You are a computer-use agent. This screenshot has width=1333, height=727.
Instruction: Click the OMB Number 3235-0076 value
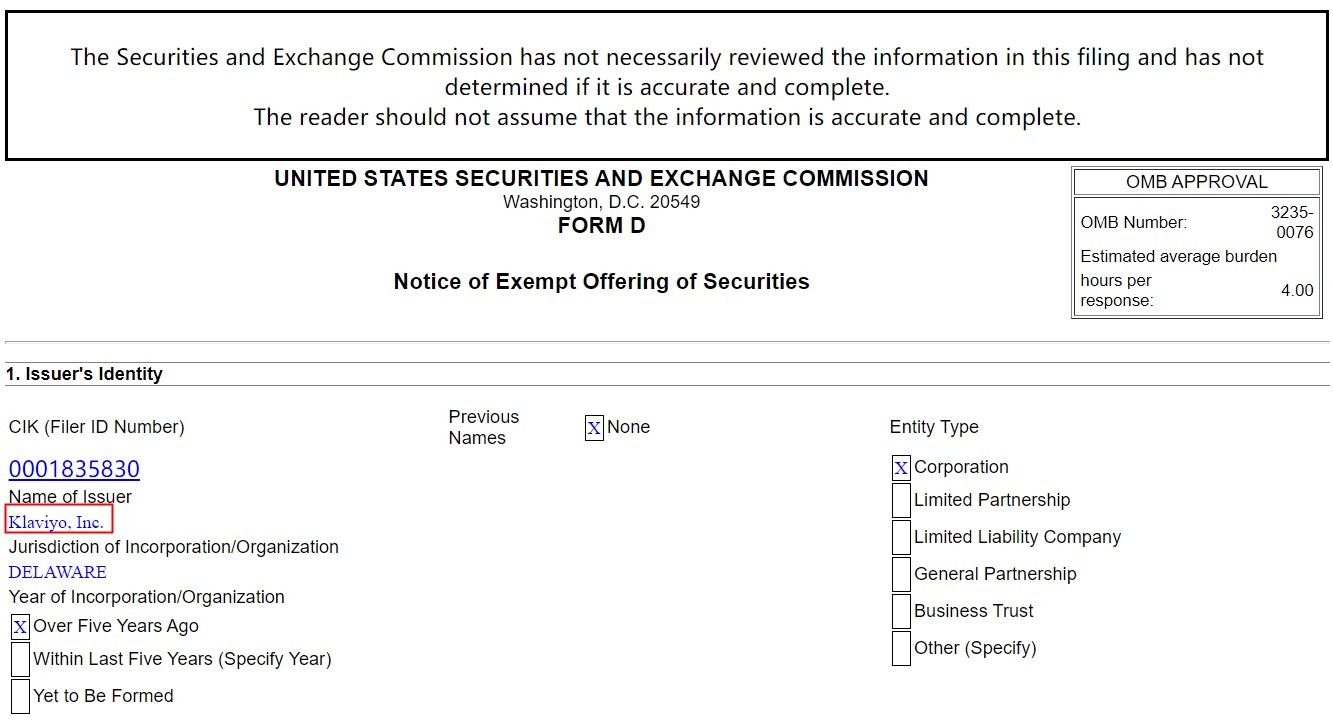[x=1293, y=222]
